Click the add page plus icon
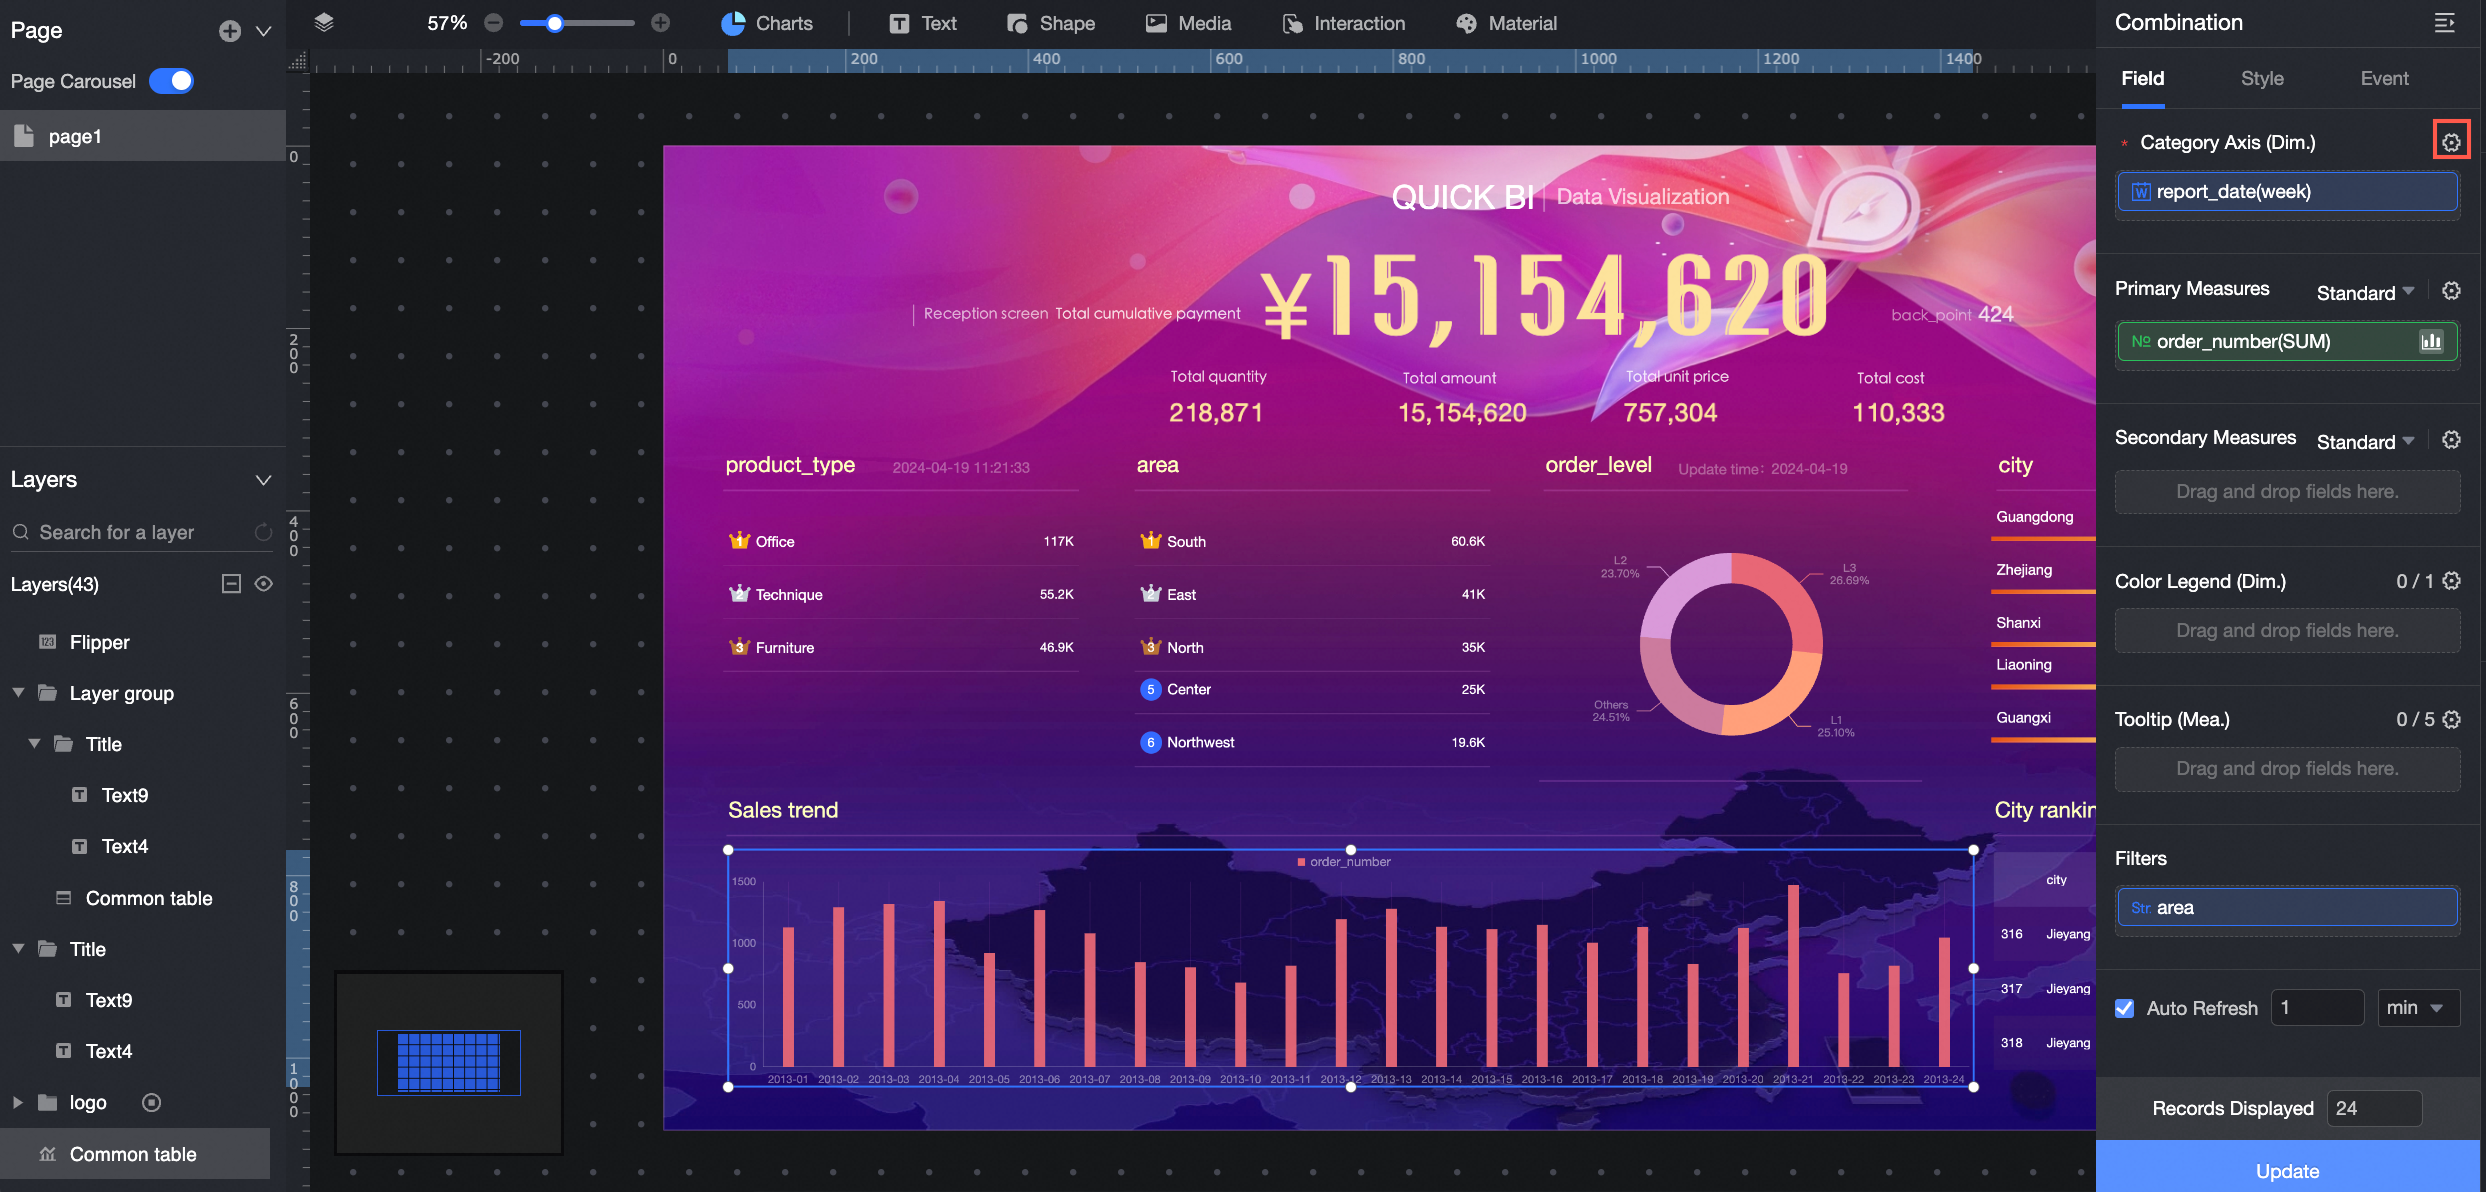The image size is (2486, 1192). pos(230,31)
